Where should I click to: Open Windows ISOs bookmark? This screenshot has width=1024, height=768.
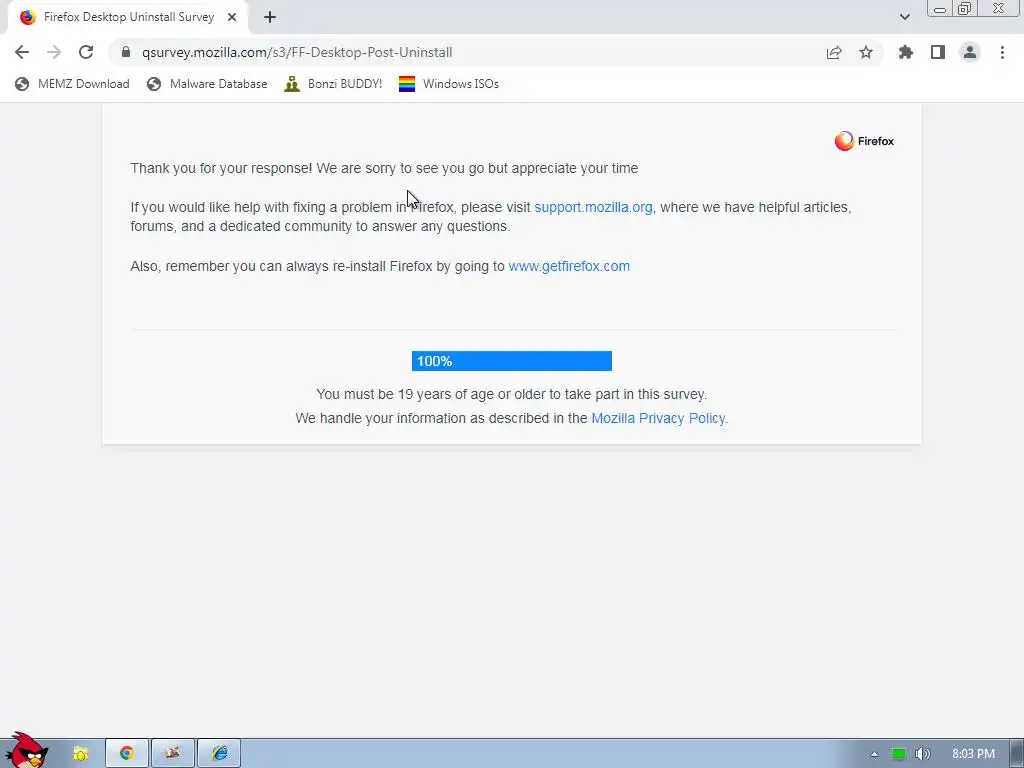pyautogui.click(x=449, y=84)
